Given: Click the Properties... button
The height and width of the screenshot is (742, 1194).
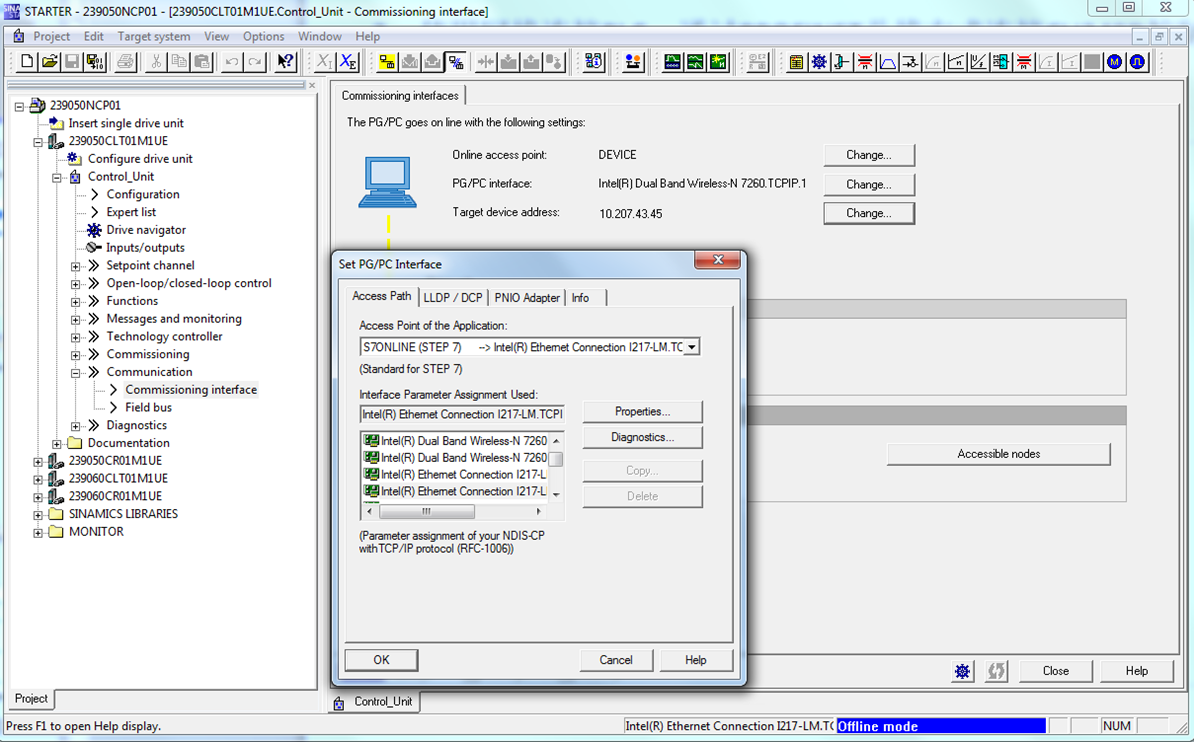Looking at the screenshot, I should [x=642, y=412].
